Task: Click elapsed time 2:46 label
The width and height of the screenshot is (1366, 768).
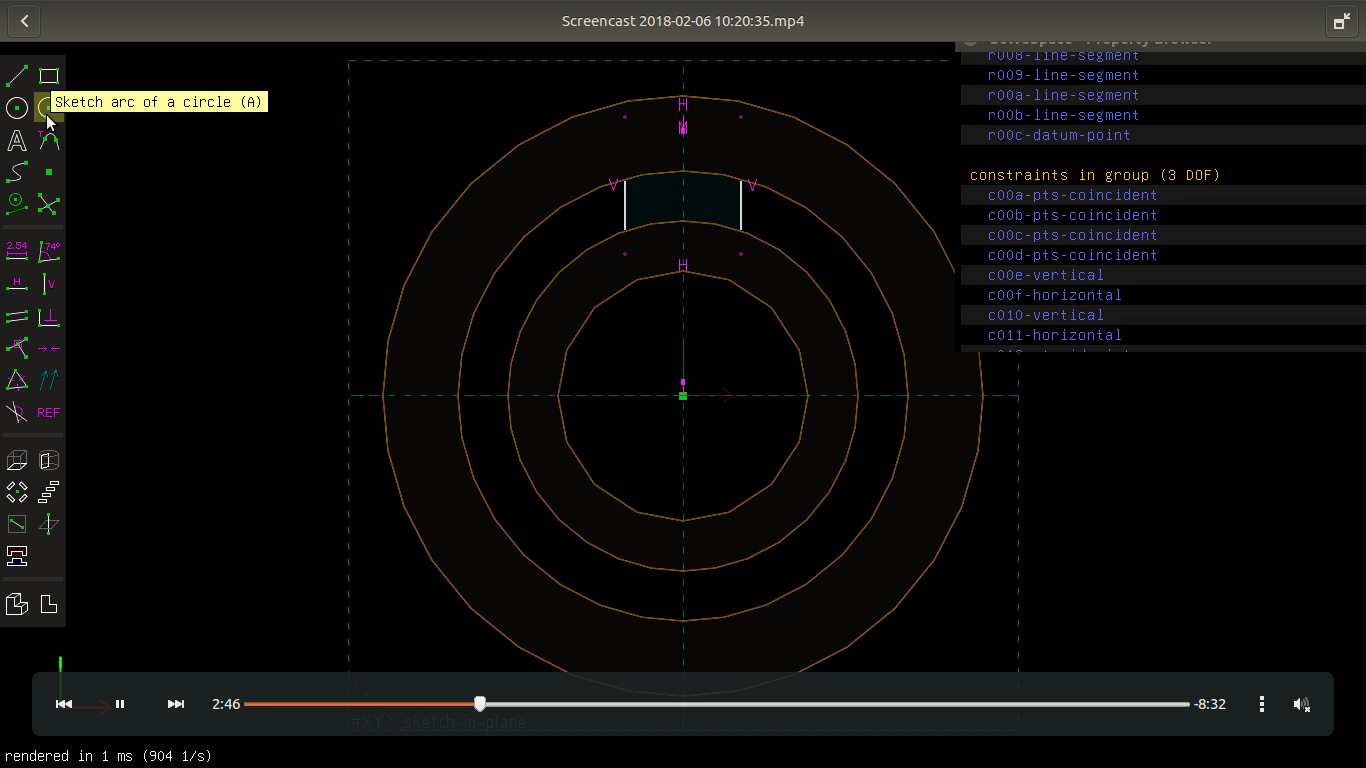Action: (x=226, y=704)
